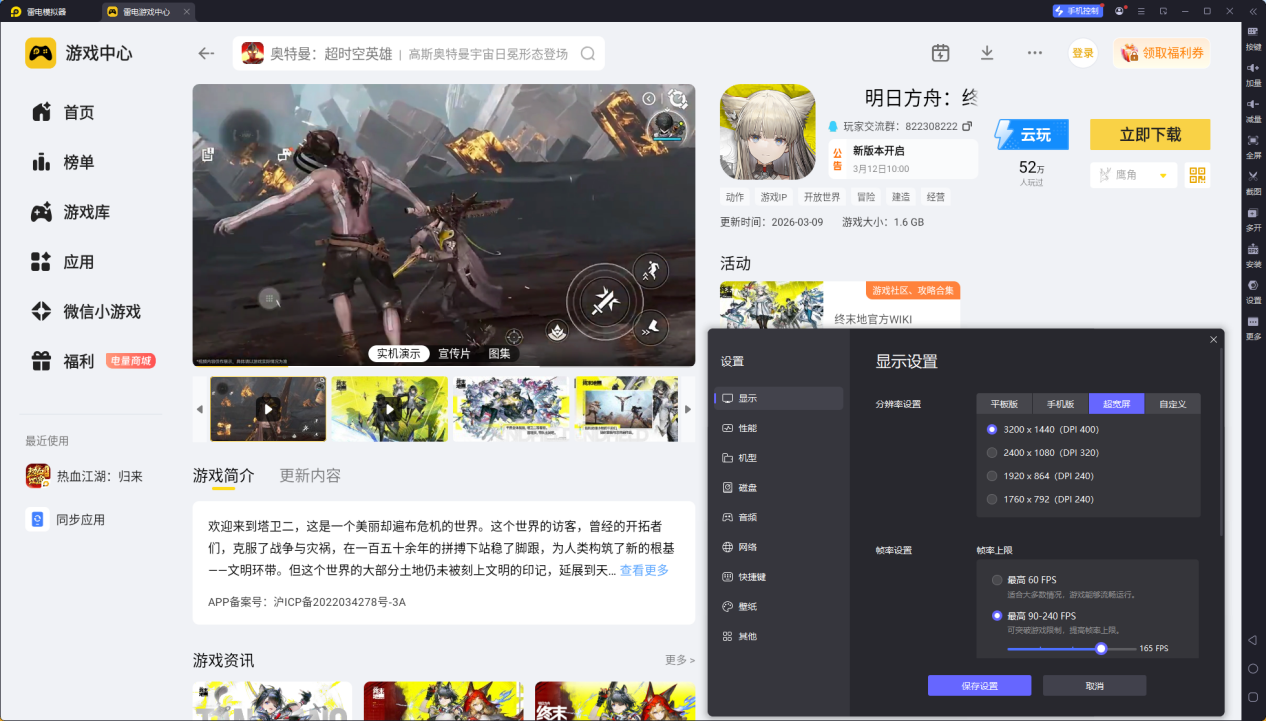Click the 云玩 cloud play button
This screenshot has width=1266, height=721.
point(1032,134)
